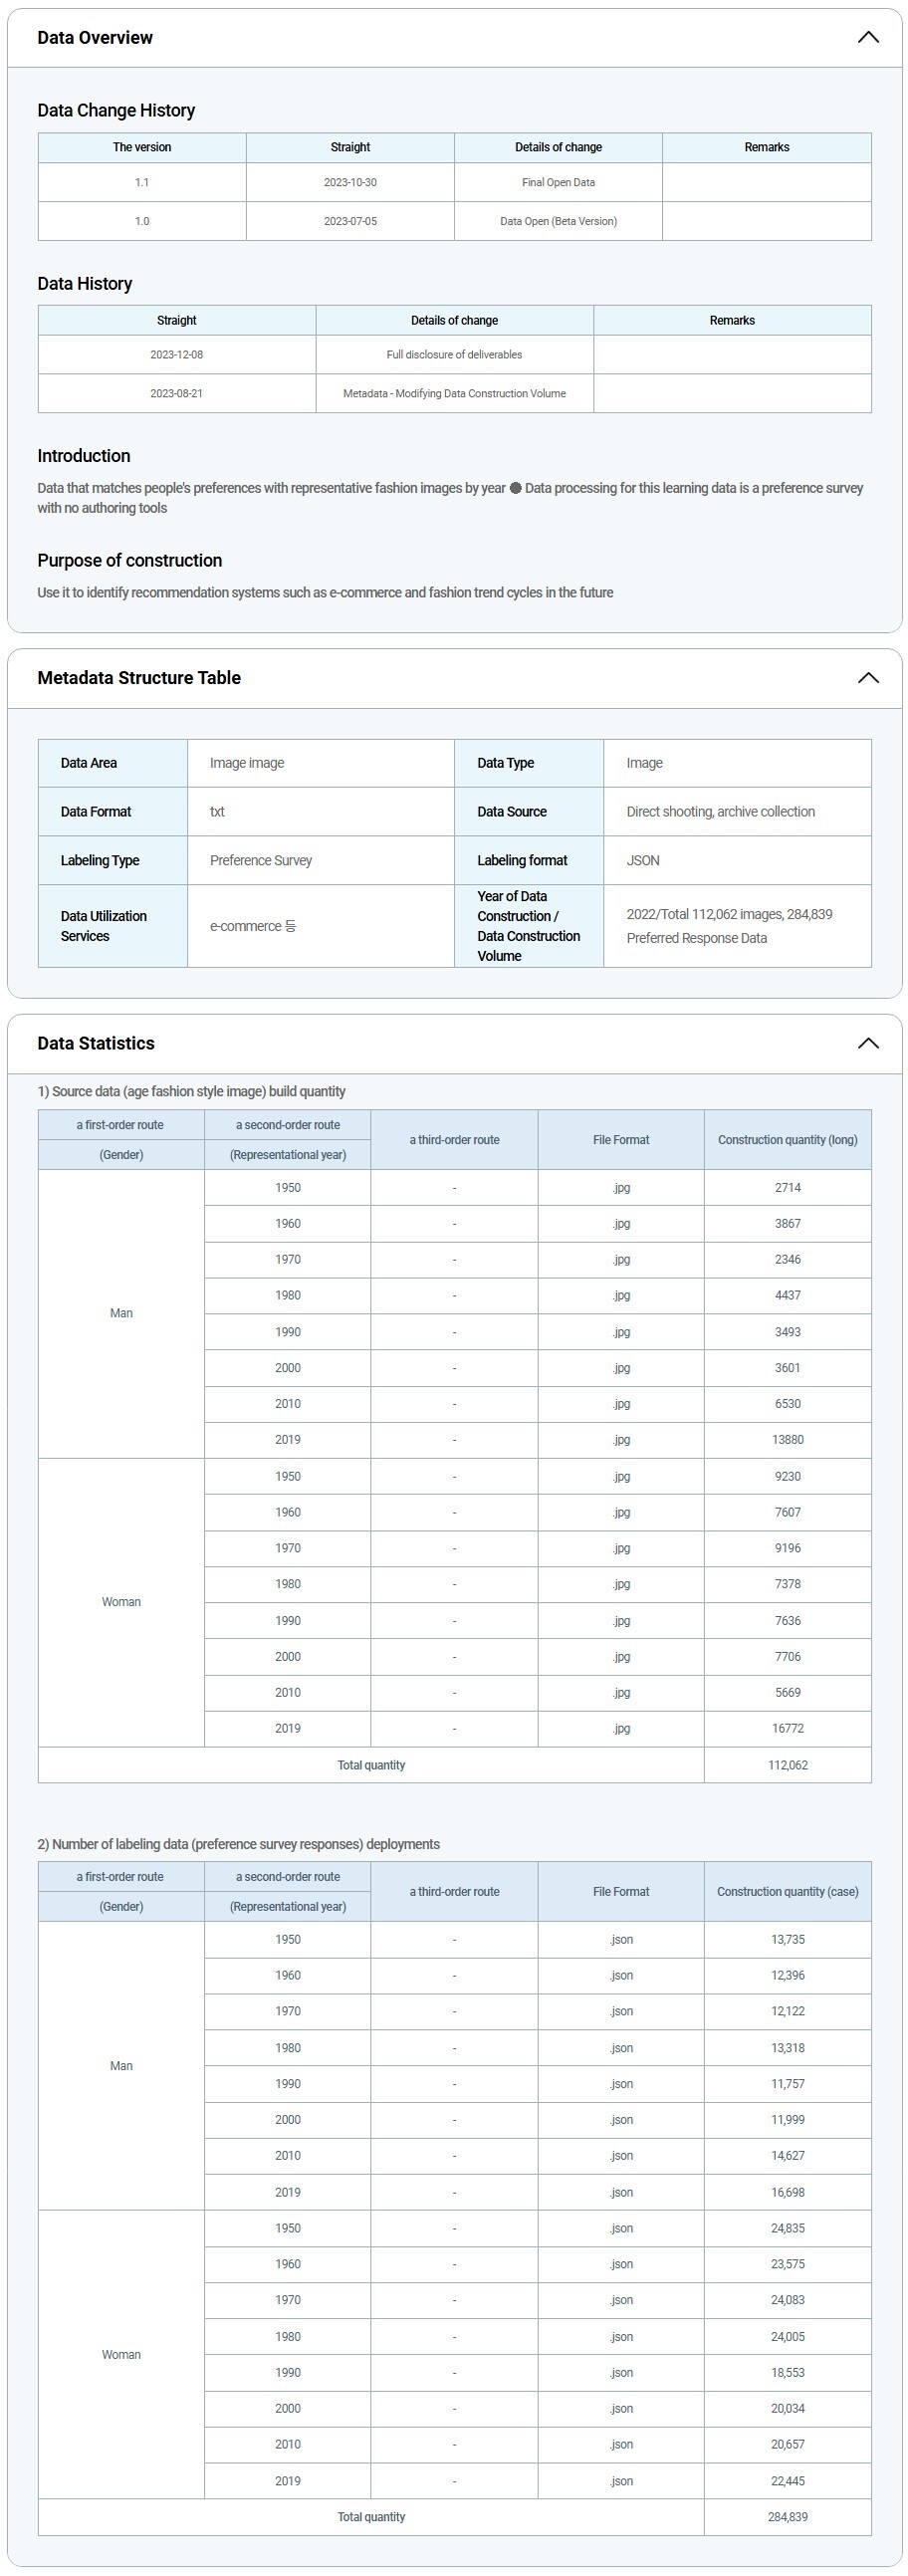Select the 284,839 total quantity cell

coord(787,2517)
